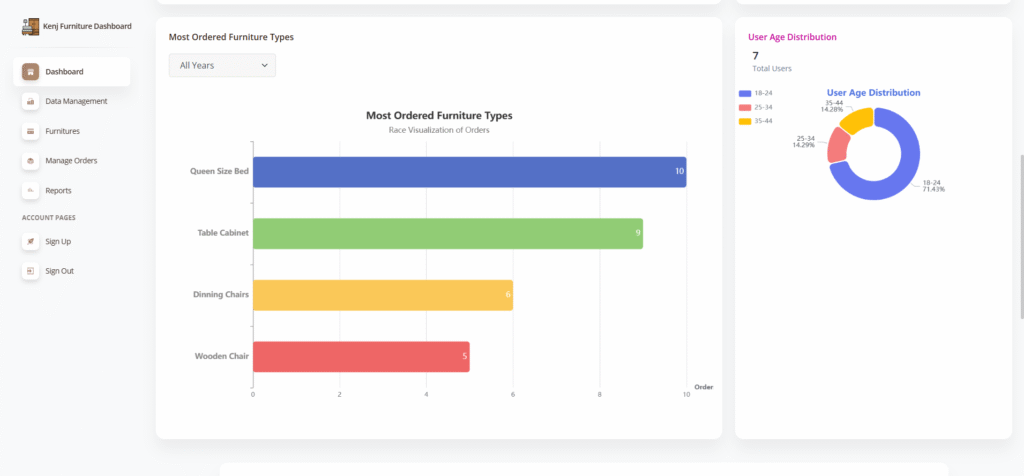Screen dimensions: 1024x476
Task: Open the Data Management menu item
Action: 76,101
